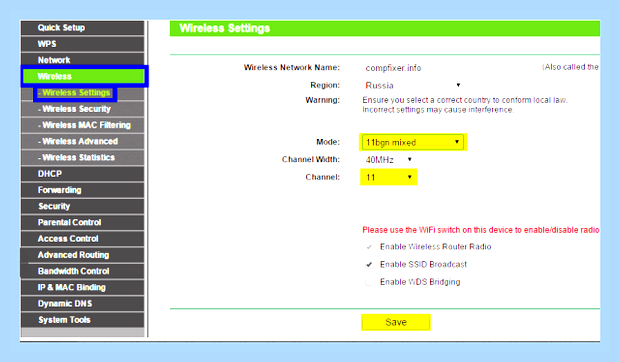
Task: Open IP & MAC Binding menu
Action: (83, 287)
